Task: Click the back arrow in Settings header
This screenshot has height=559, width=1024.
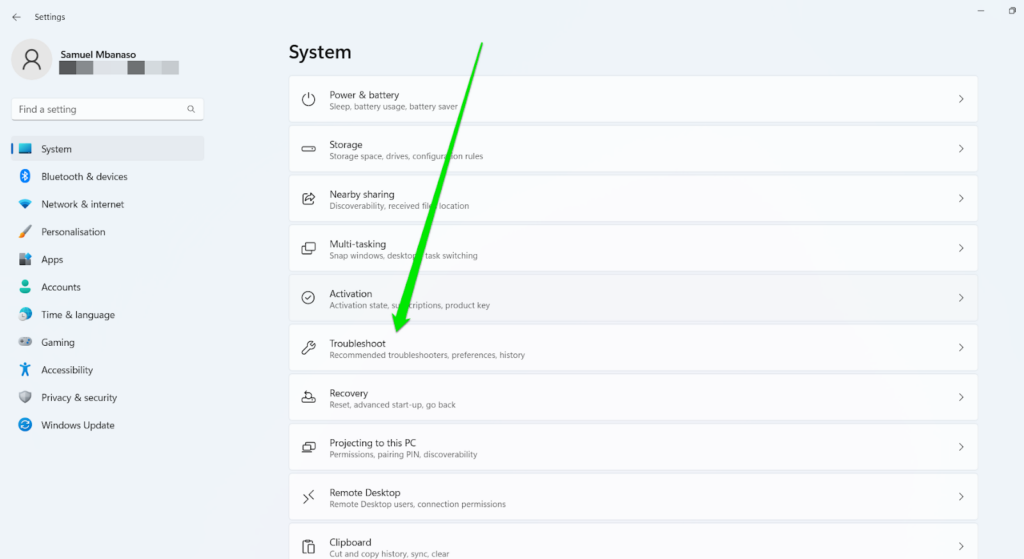Action: [x=16, y=17]
